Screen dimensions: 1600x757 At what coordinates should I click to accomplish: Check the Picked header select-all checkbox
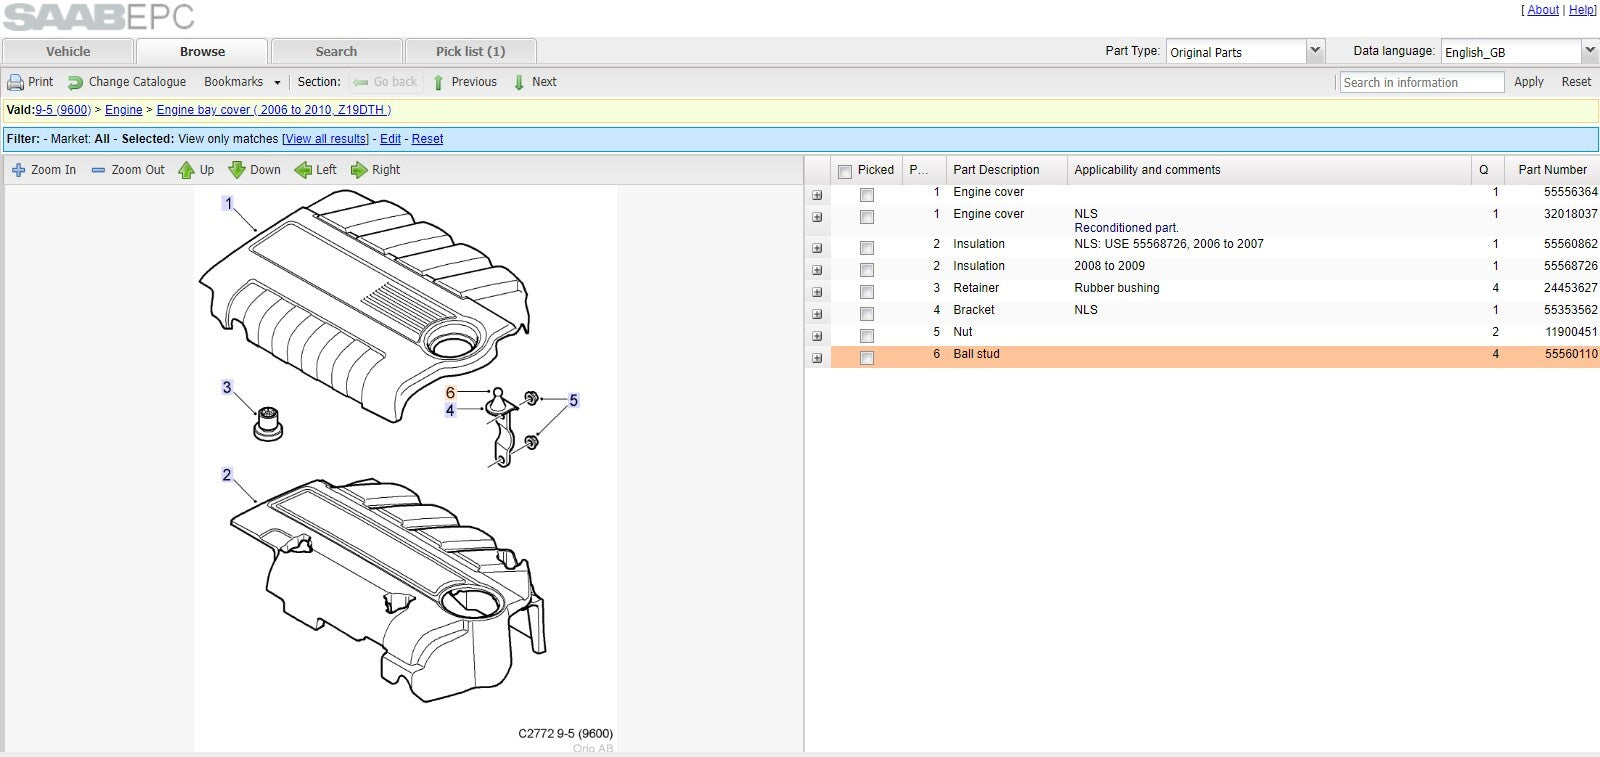[845, 171]
